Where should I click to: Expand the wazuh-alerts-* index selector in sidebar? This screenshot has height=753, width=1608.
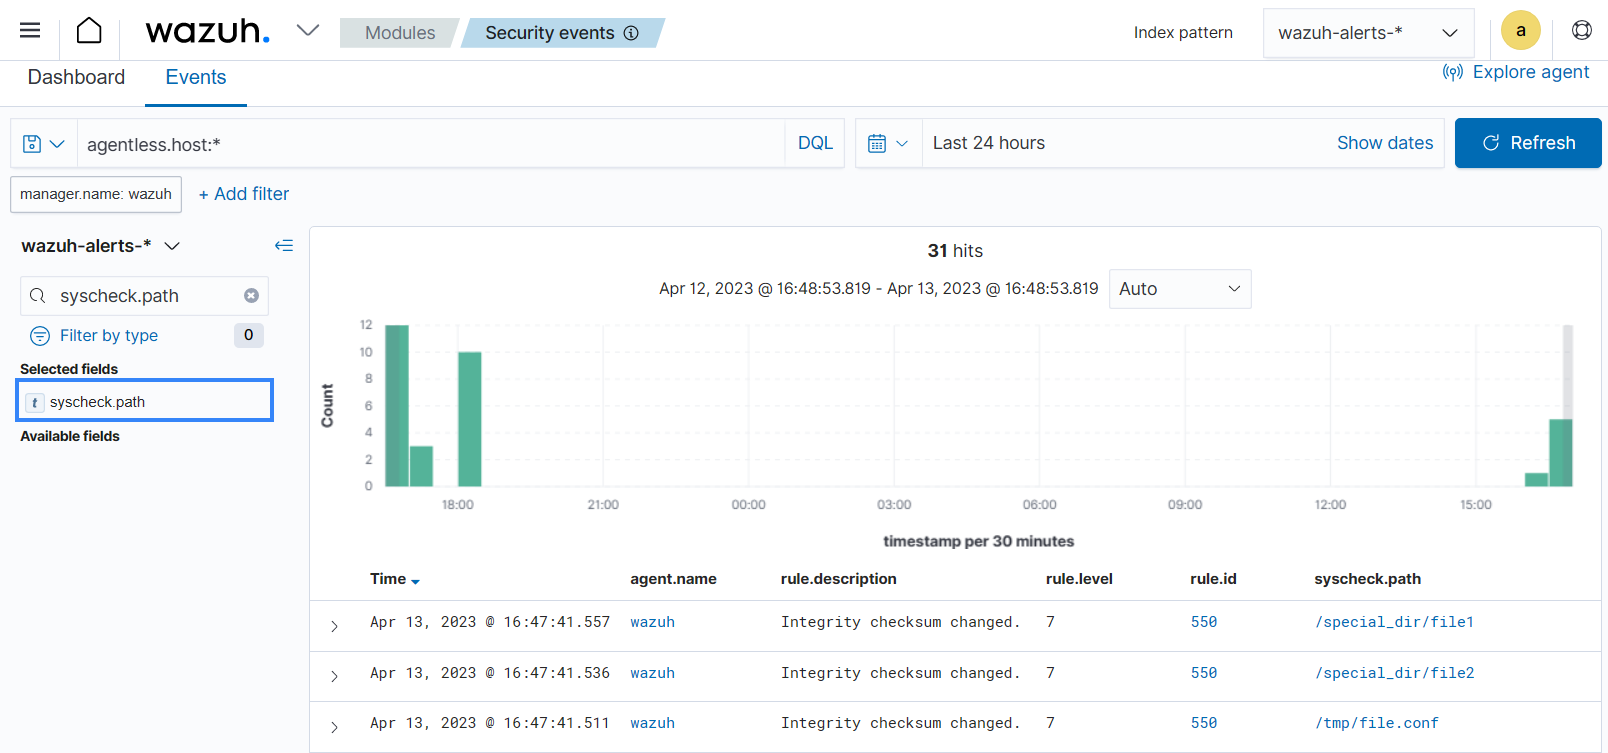click(x=100, y=246)
